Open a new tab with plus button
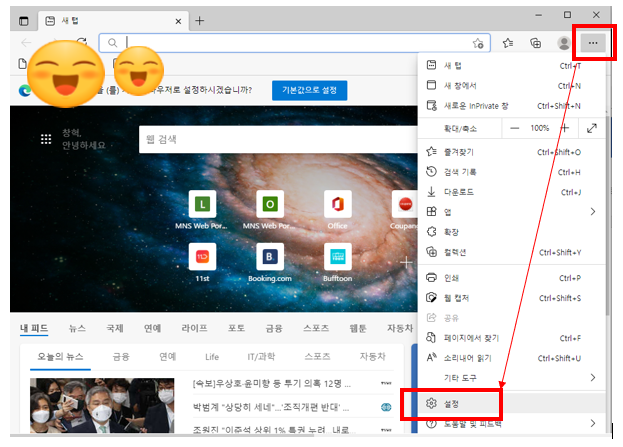 199,21
